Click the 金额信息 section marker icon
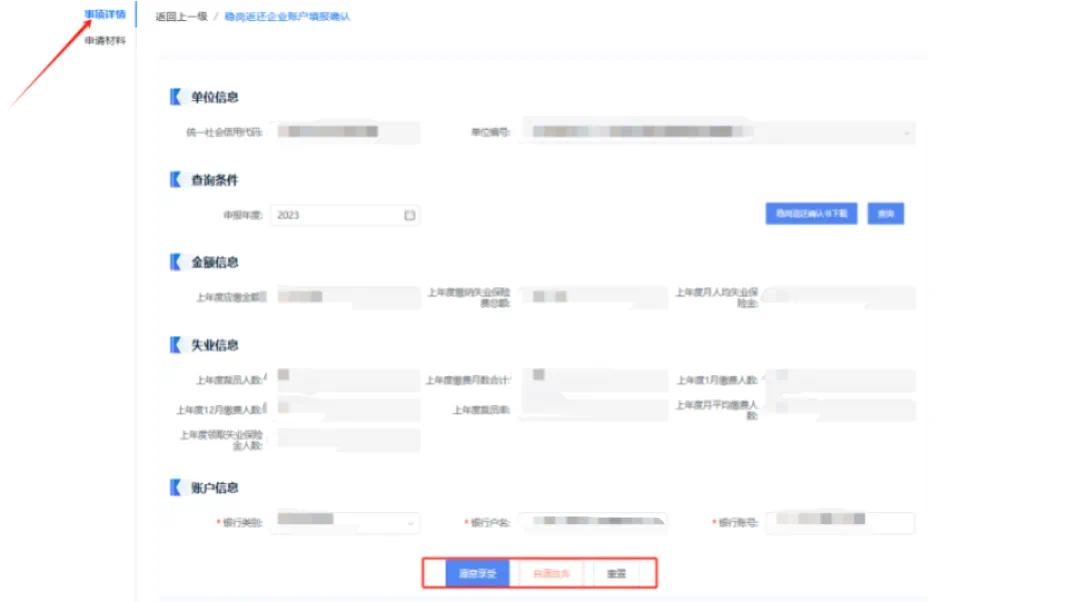1080x602 pixels. point(176,262)
